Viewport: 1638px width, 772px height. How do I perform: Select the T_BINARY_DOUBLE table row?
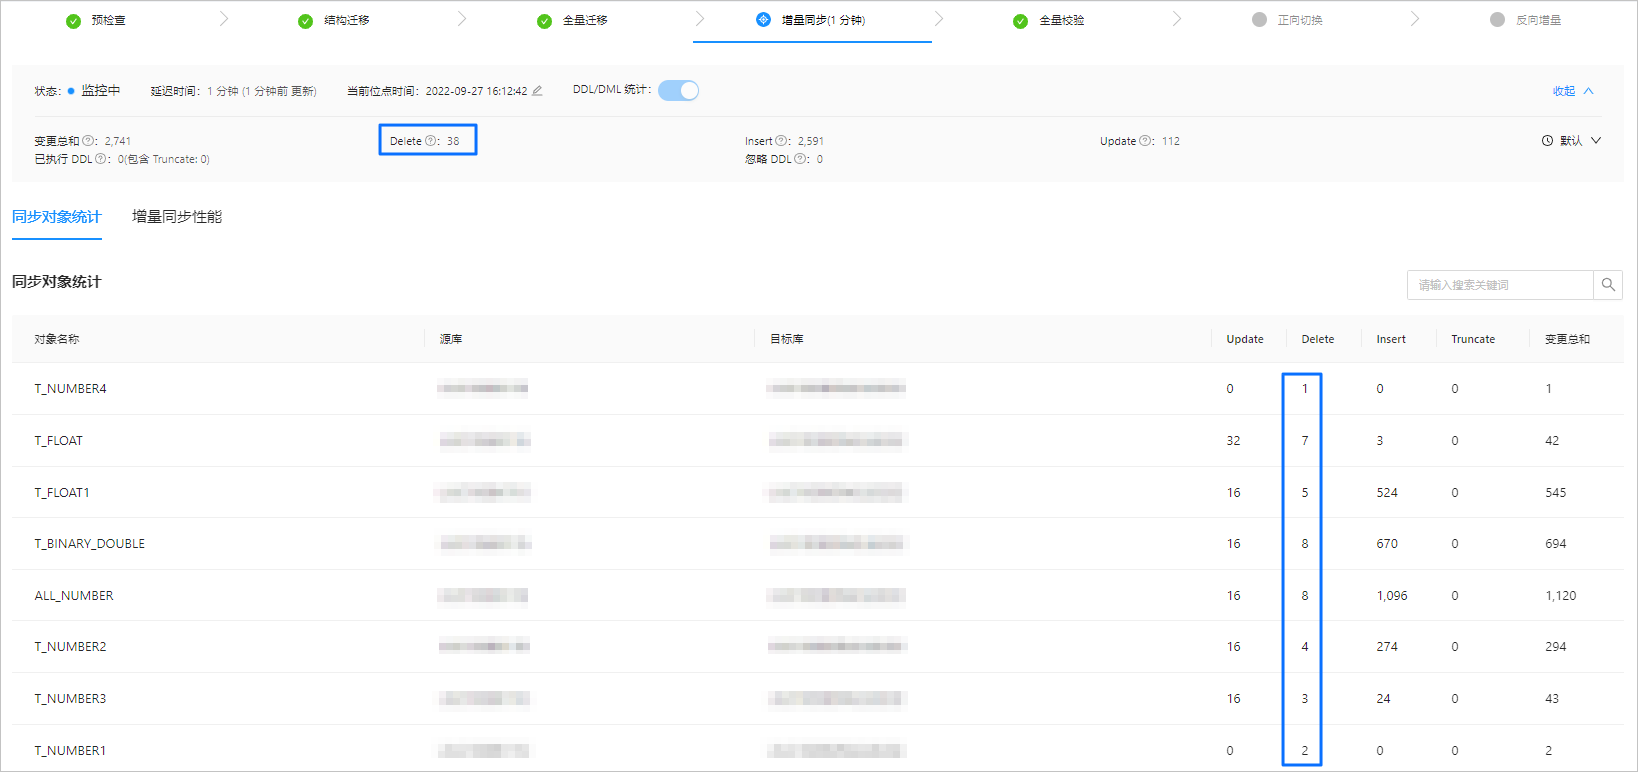point(90,544)
